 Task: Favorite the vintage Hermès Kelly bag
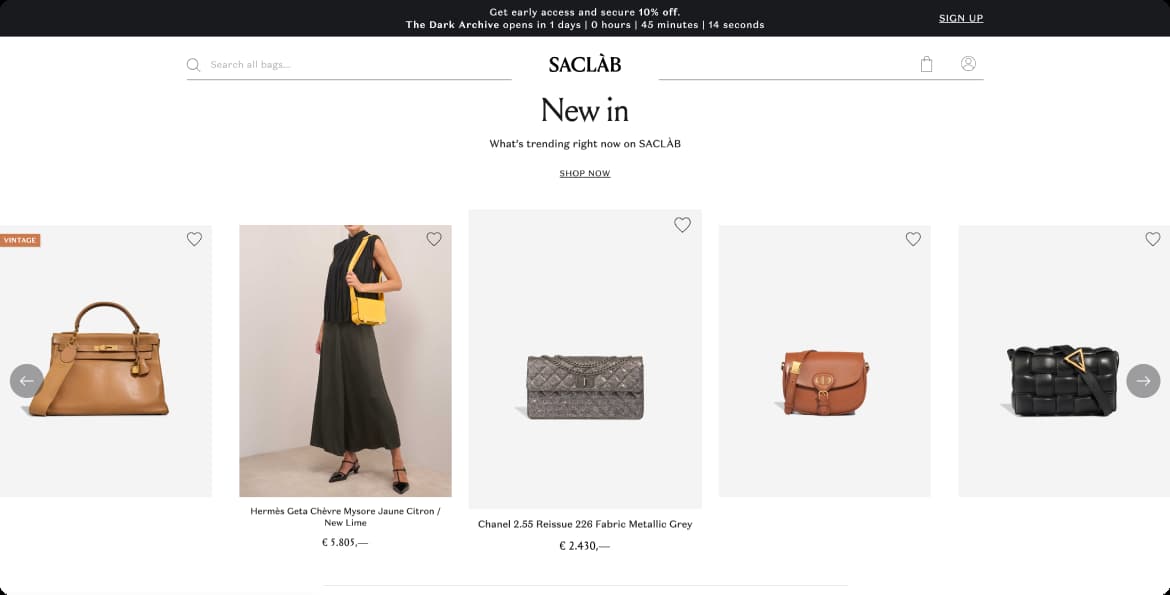pos(194,239)
